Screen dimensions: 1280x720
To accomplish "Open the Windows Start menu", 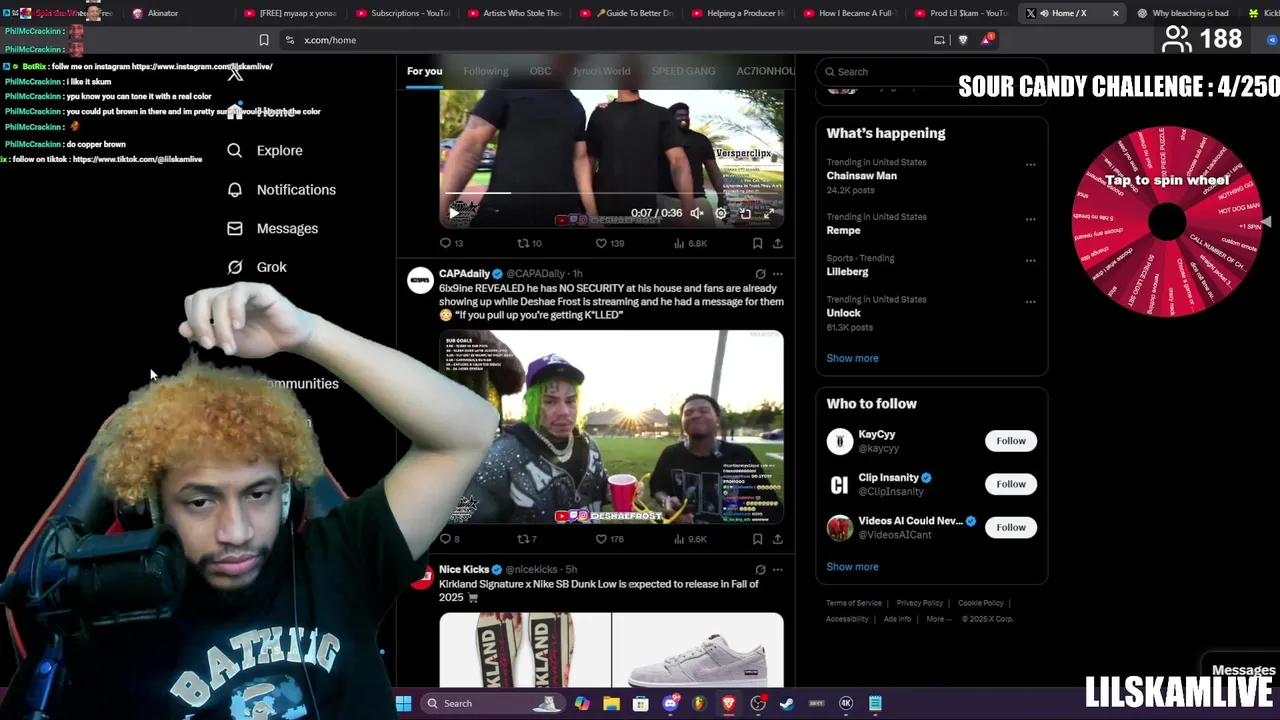I will point(403,703).
